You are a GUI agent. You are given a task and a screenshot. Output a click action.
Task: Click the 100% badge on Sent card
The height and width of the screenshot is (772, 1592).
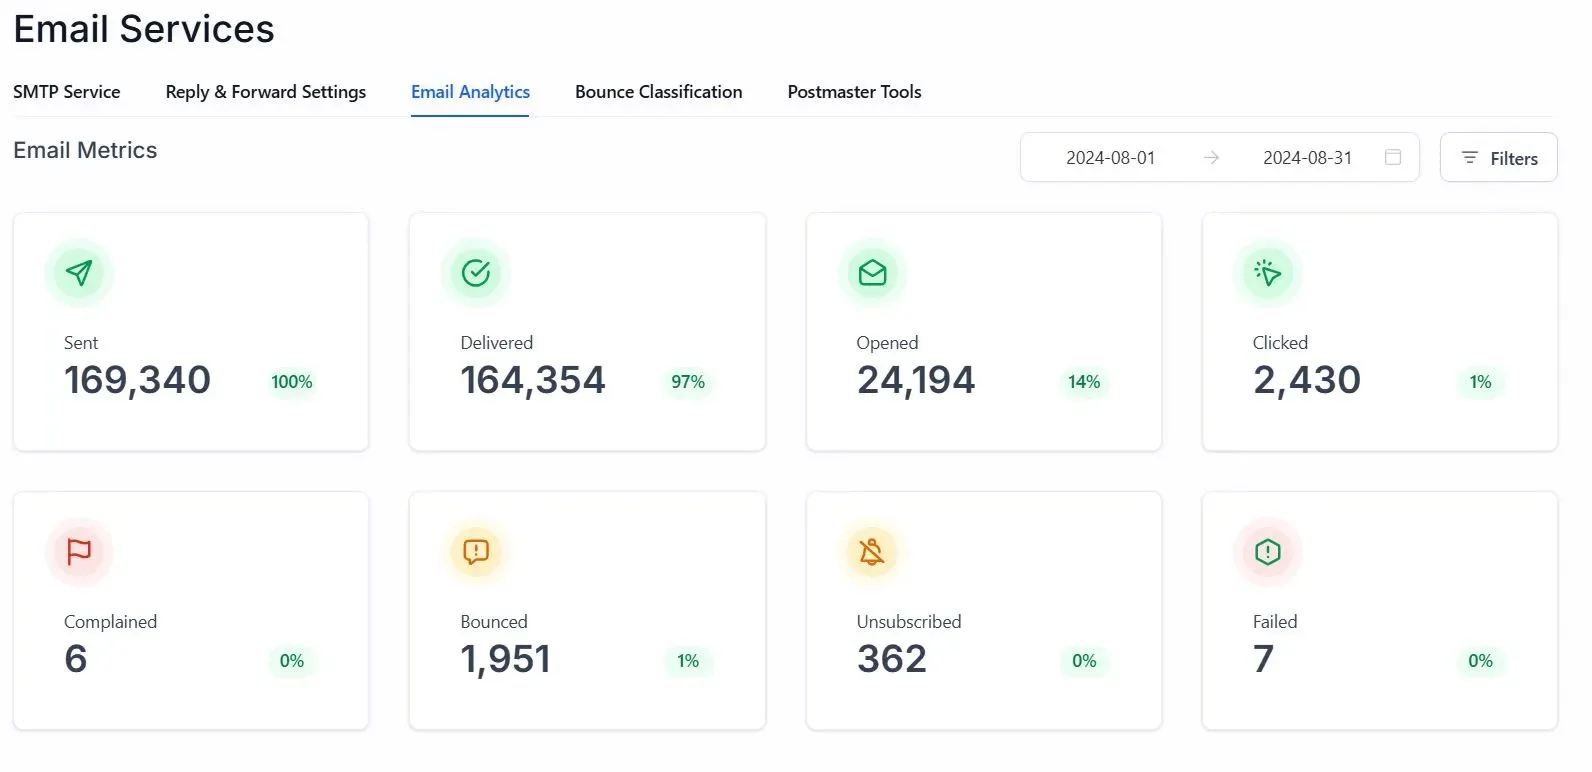click(292, 382)
